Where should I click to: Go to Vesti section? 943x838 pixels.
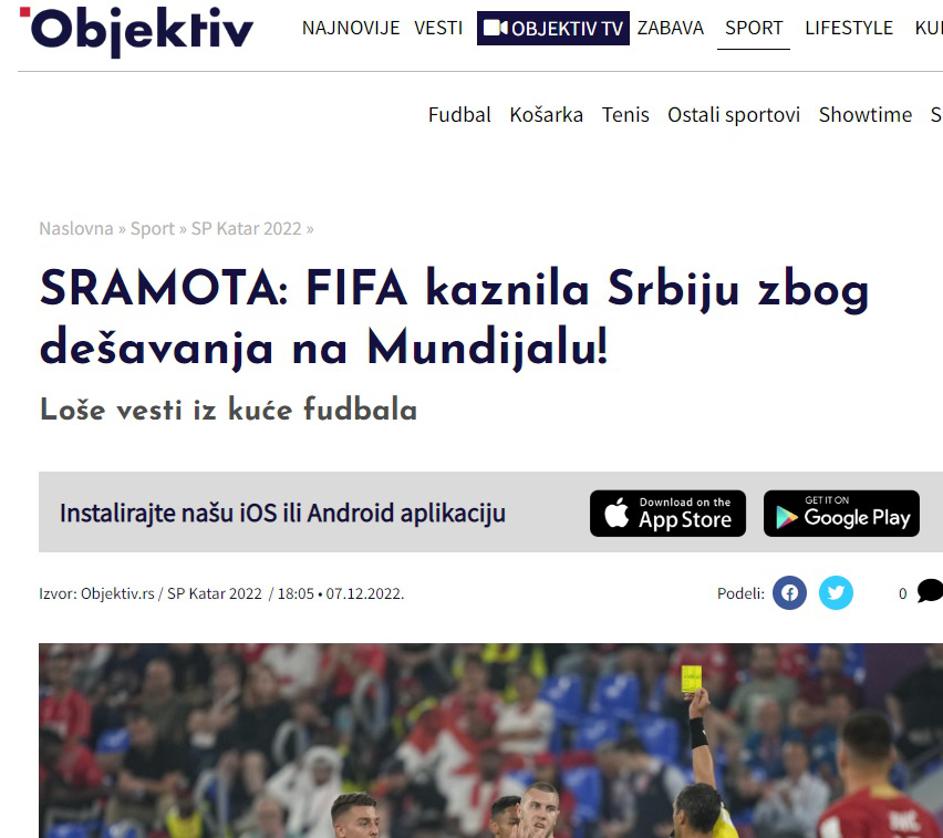point(438,28)
